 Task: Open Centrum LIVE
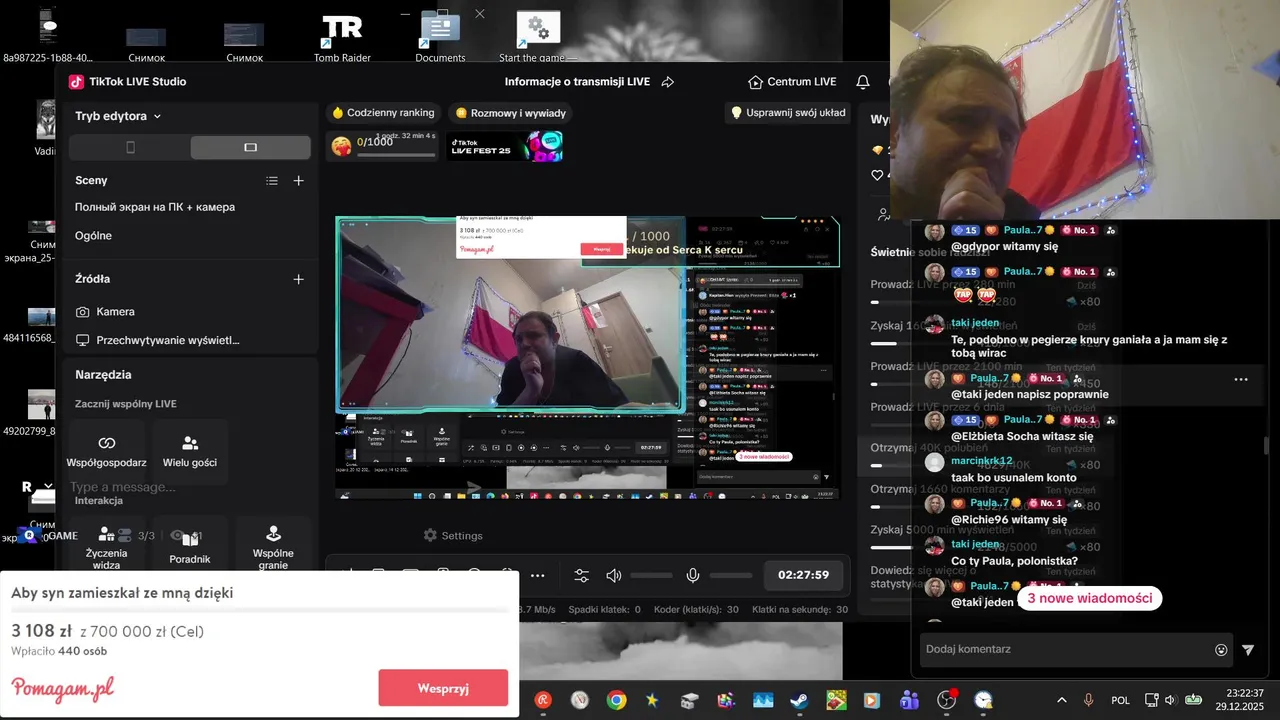pyautogui.click(x=792, y=82)
